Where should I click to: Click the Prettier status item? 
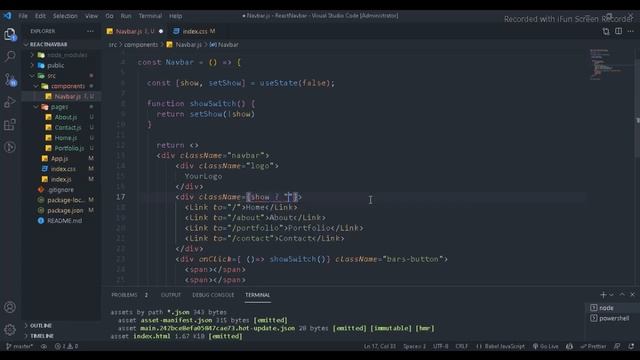[593, 347]
